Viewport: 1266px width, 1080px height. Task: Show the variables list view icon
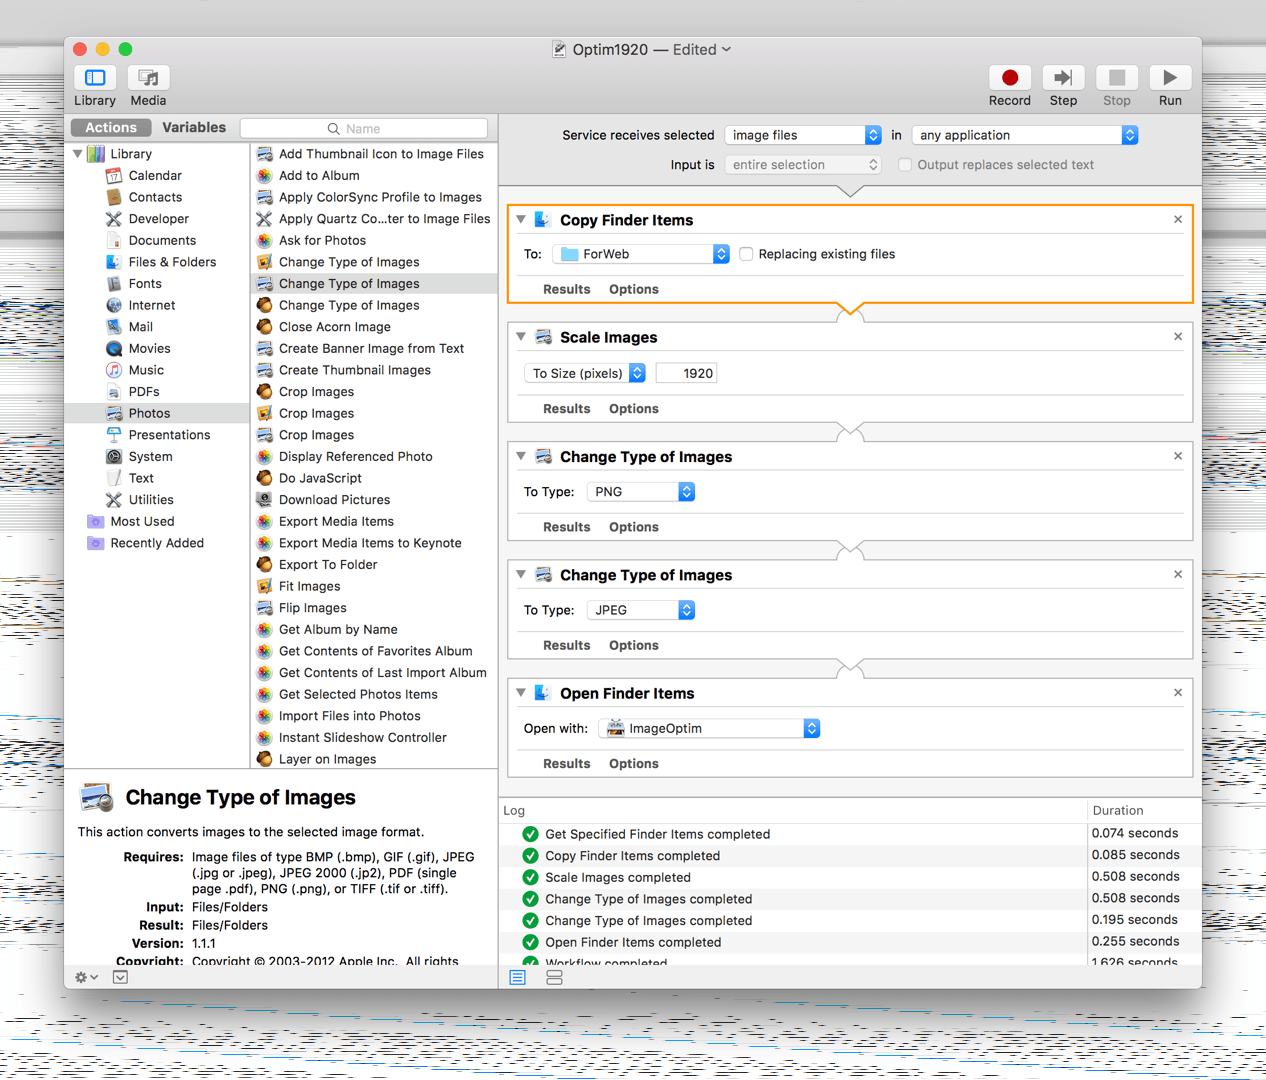[x=554, y=977]
